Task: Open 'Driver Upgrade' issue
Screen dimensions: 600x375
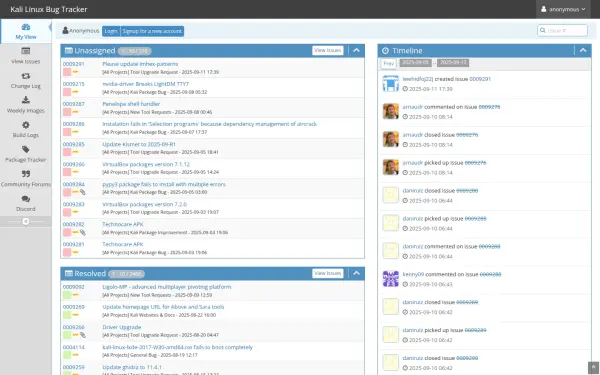Action: [x=122, y=327]
